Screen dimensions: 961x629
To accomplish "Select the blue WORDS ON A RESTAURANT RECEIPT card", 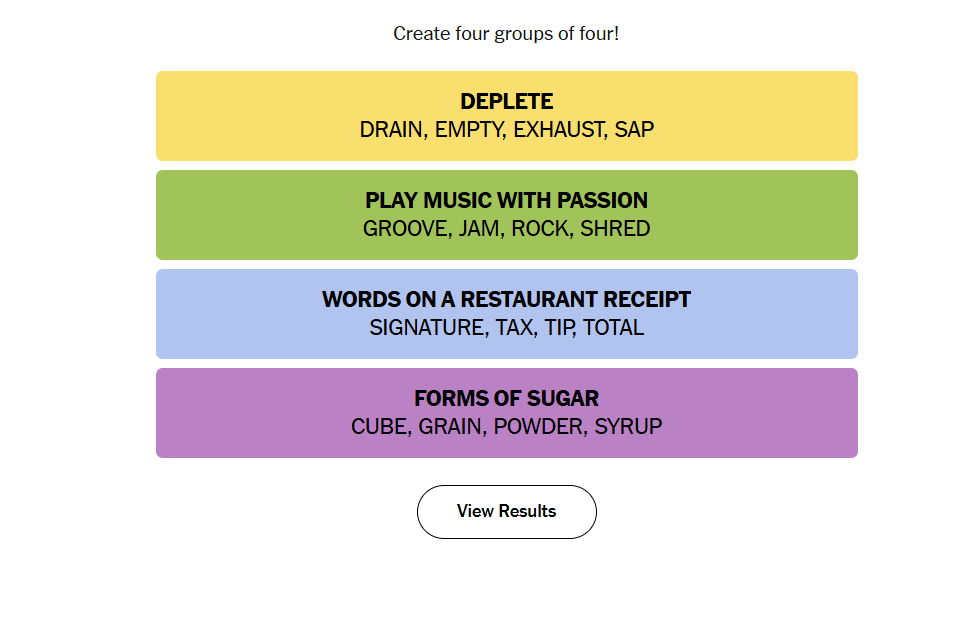I will click(x=506, y=314).
